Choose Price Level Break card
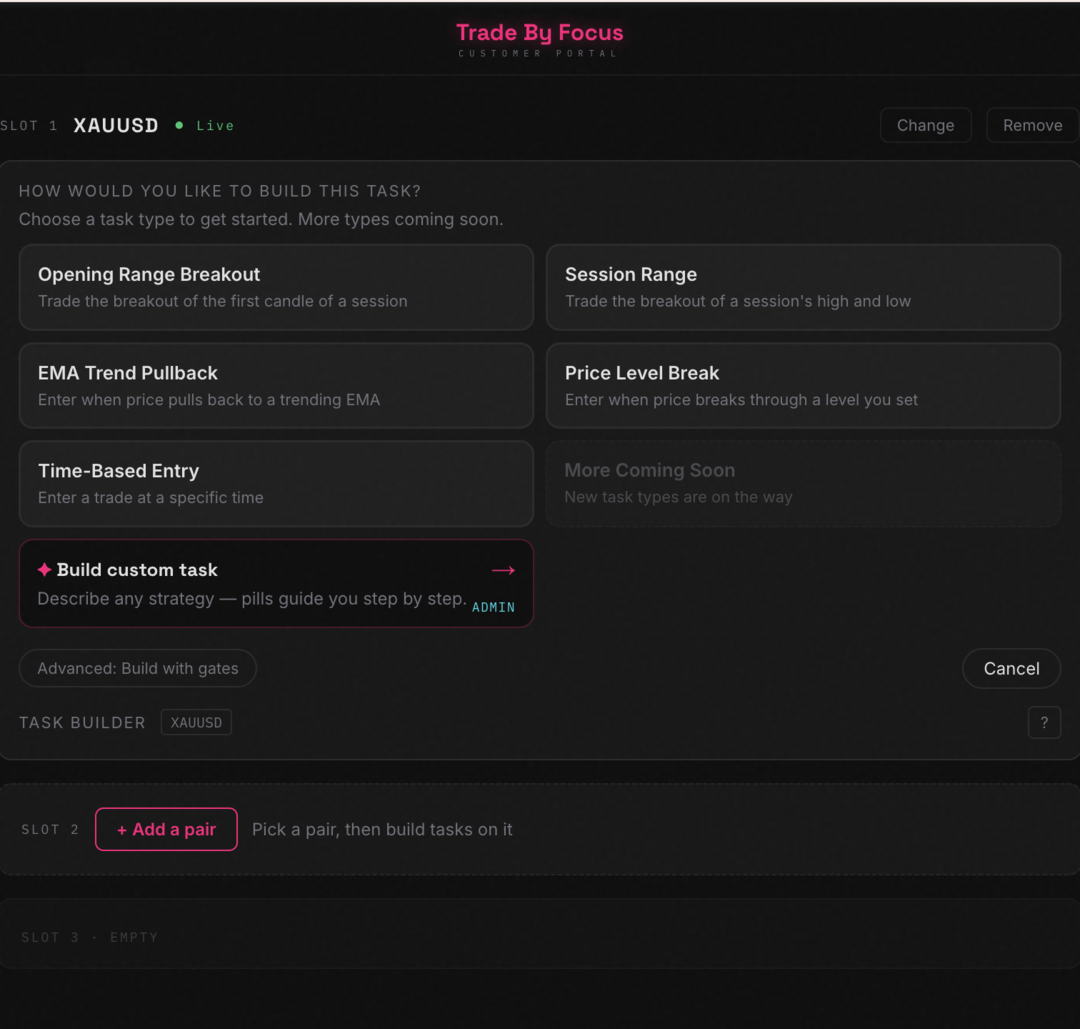1080x1029 pixels. tap(803, 386)
